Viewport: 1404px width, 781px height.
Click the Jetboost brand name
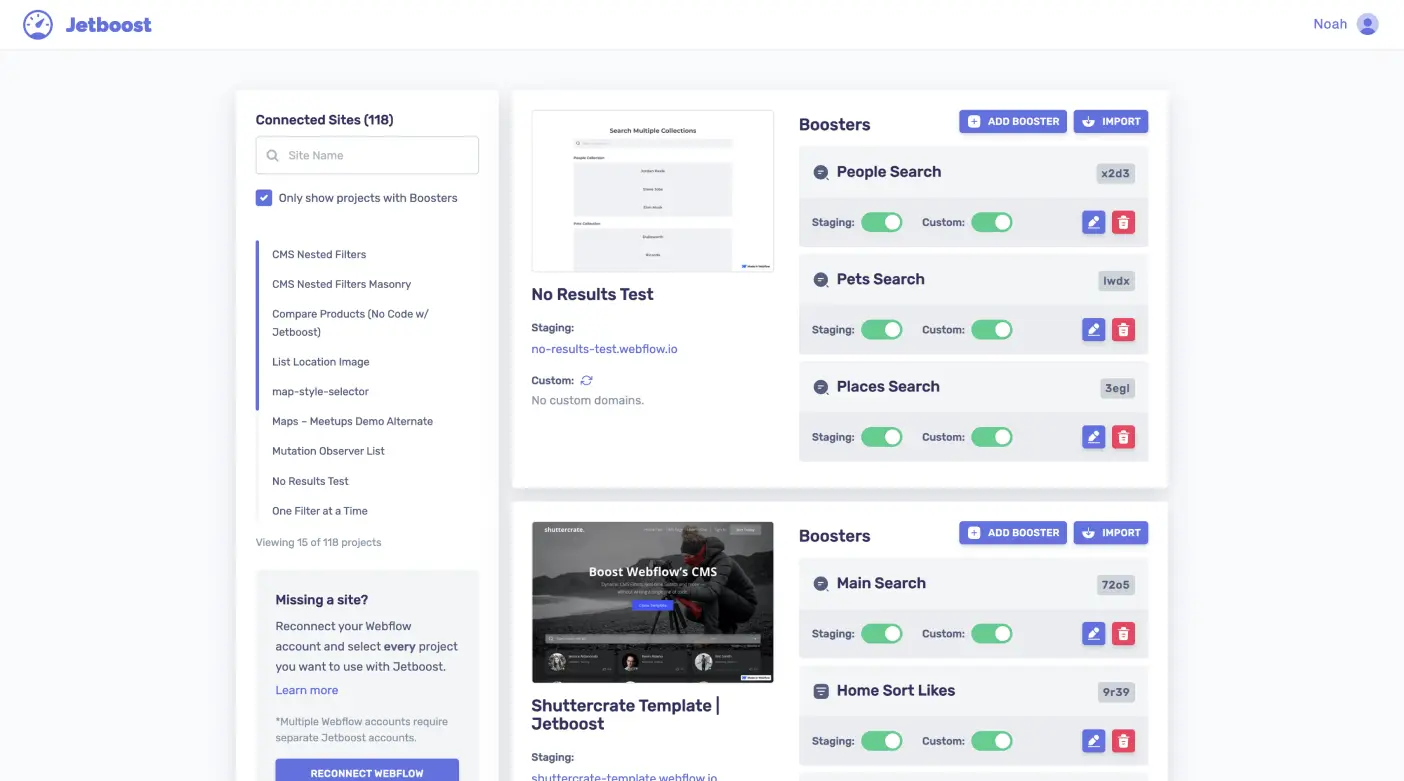[109, 25]
